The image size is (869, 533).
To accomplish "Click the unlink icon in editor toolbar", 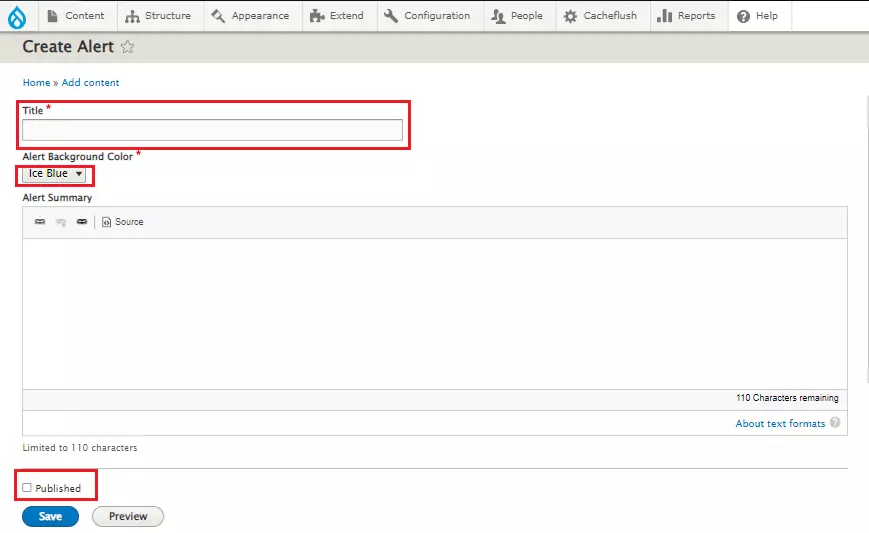I will tap(61, 222).
